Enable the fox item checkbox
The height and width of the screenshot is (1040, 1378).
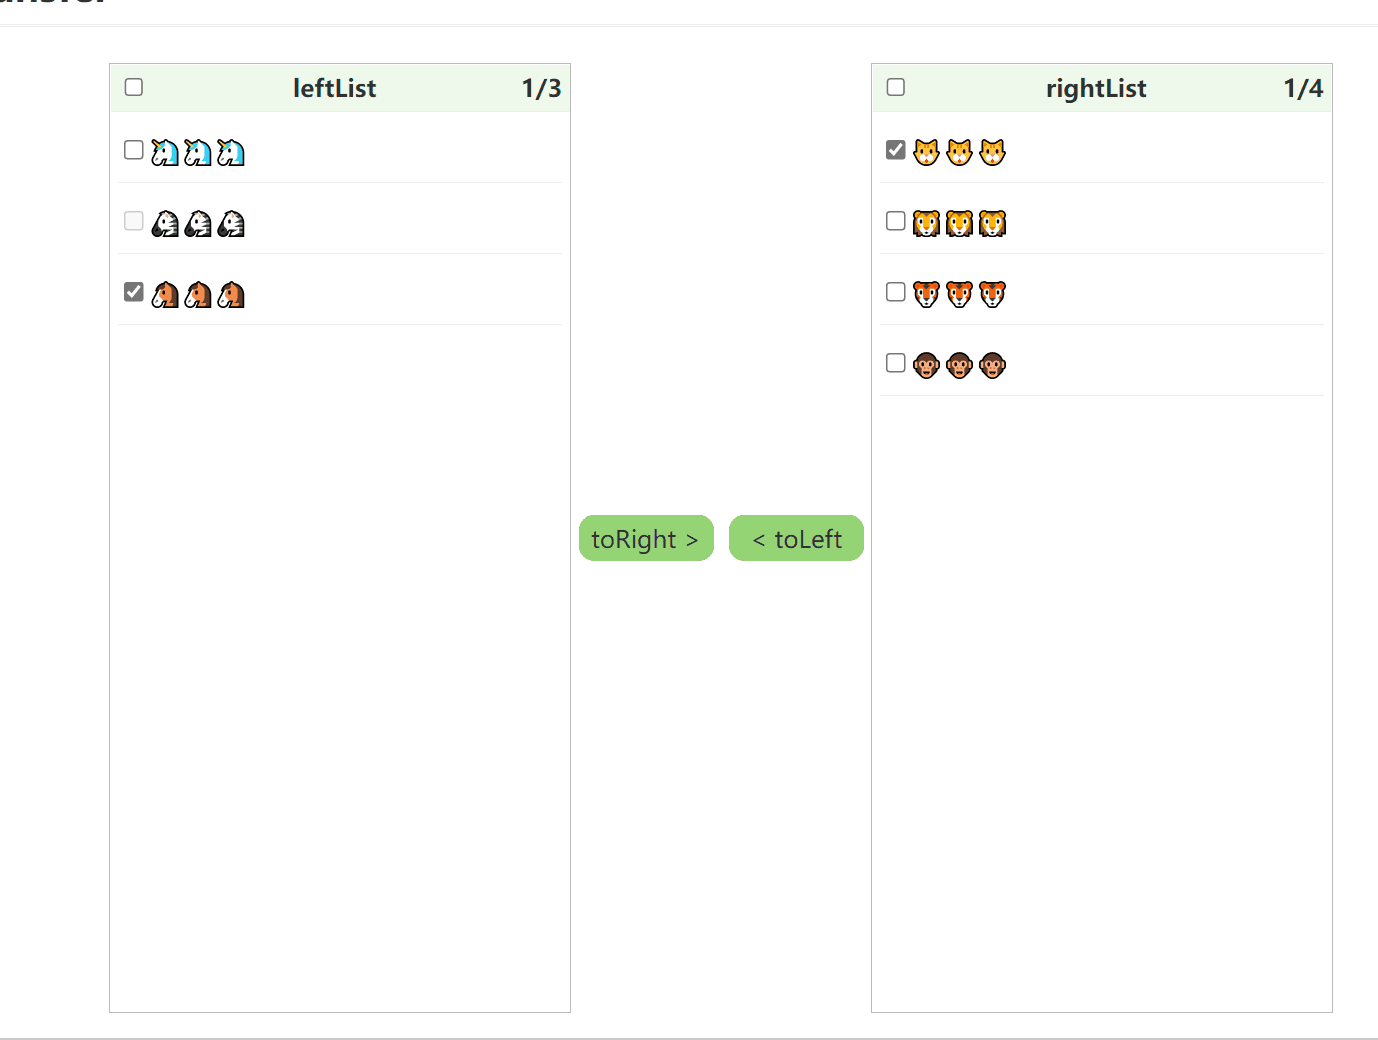pos(896,292)
